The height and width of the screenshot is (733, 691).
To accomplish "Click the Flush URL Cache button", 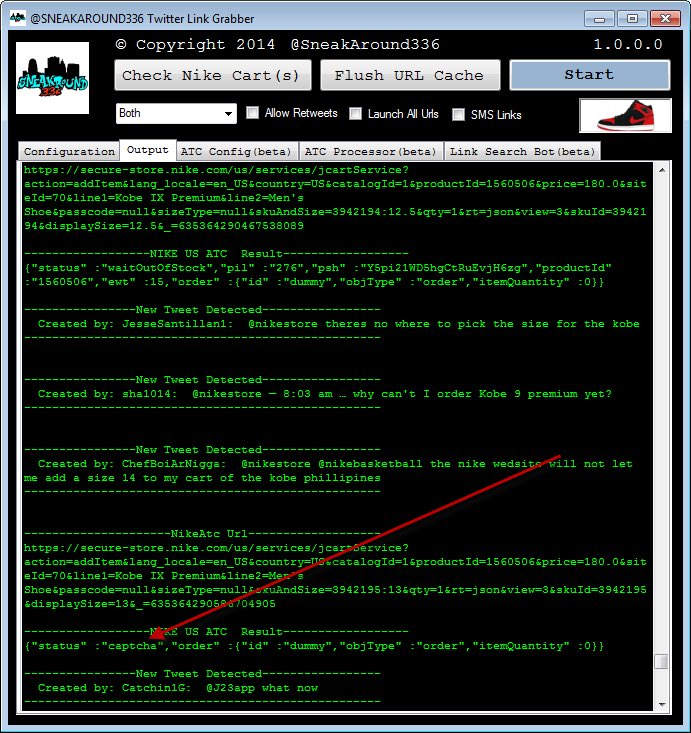I will click(410, 75).
